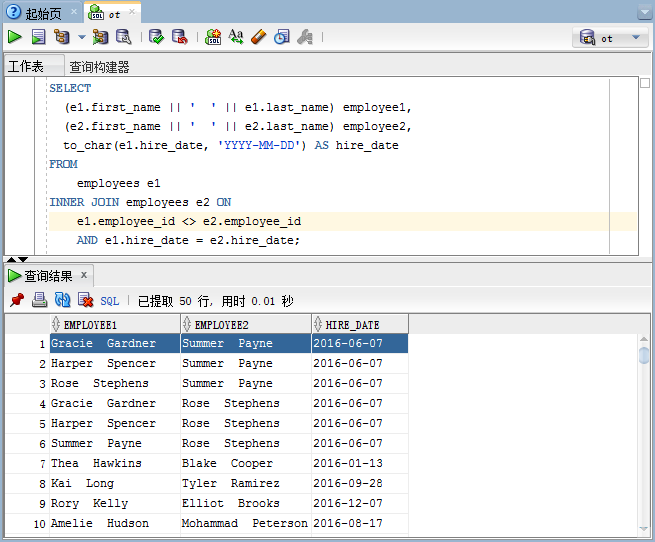Click the Commit transaction icon

click(156, 37)
